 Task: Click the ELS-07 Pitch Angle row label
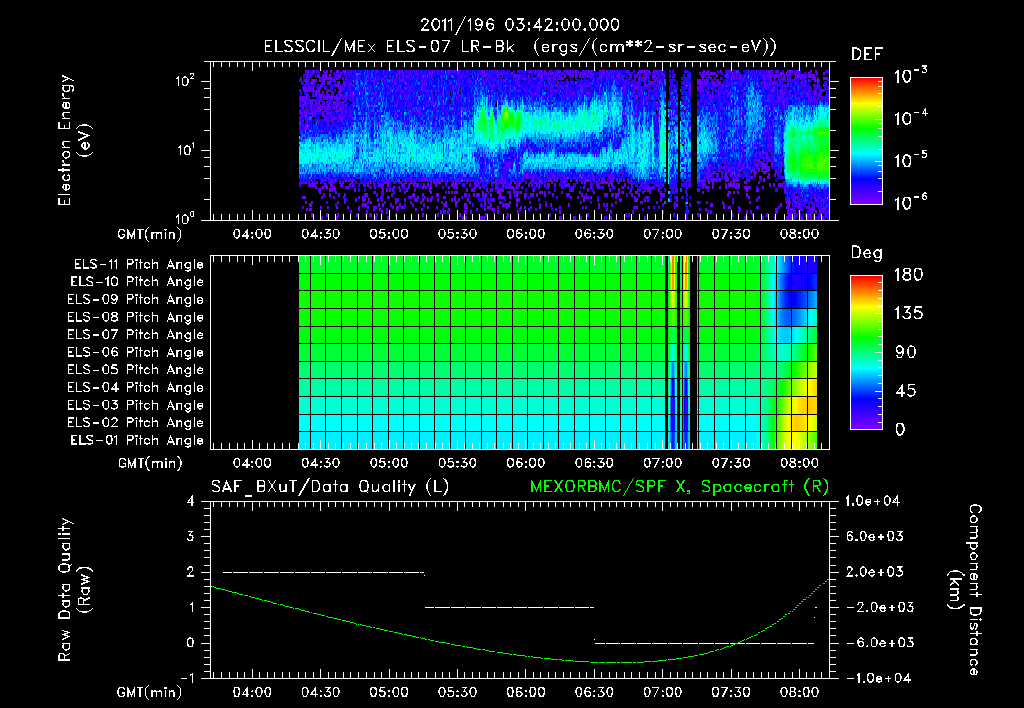(135, 334)
